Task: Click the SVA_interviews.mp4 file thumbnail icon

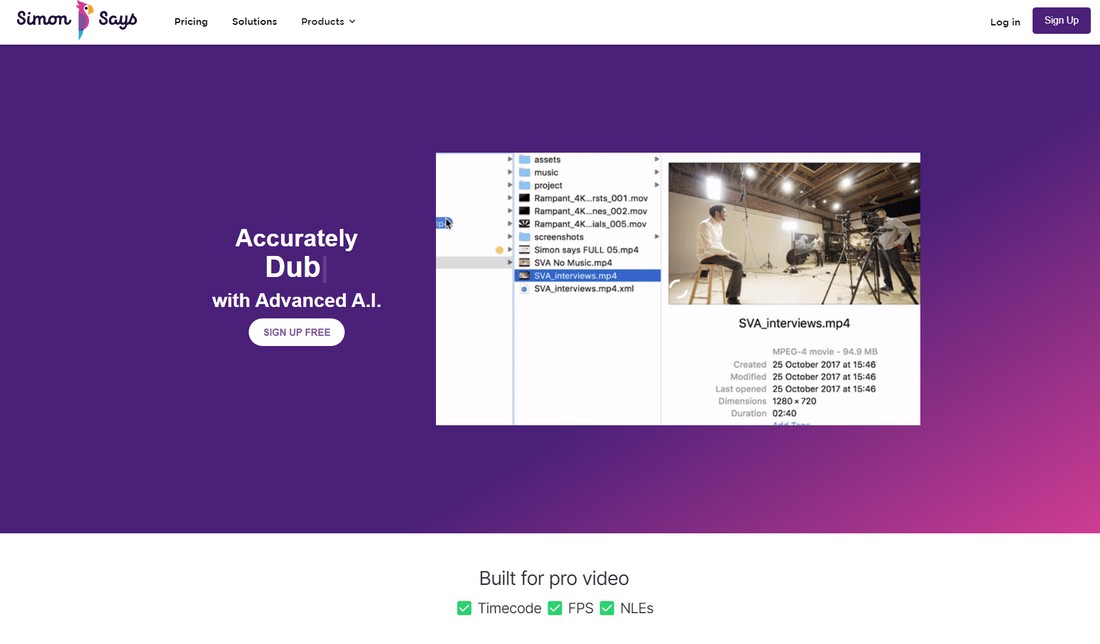Action: (524, 276)
